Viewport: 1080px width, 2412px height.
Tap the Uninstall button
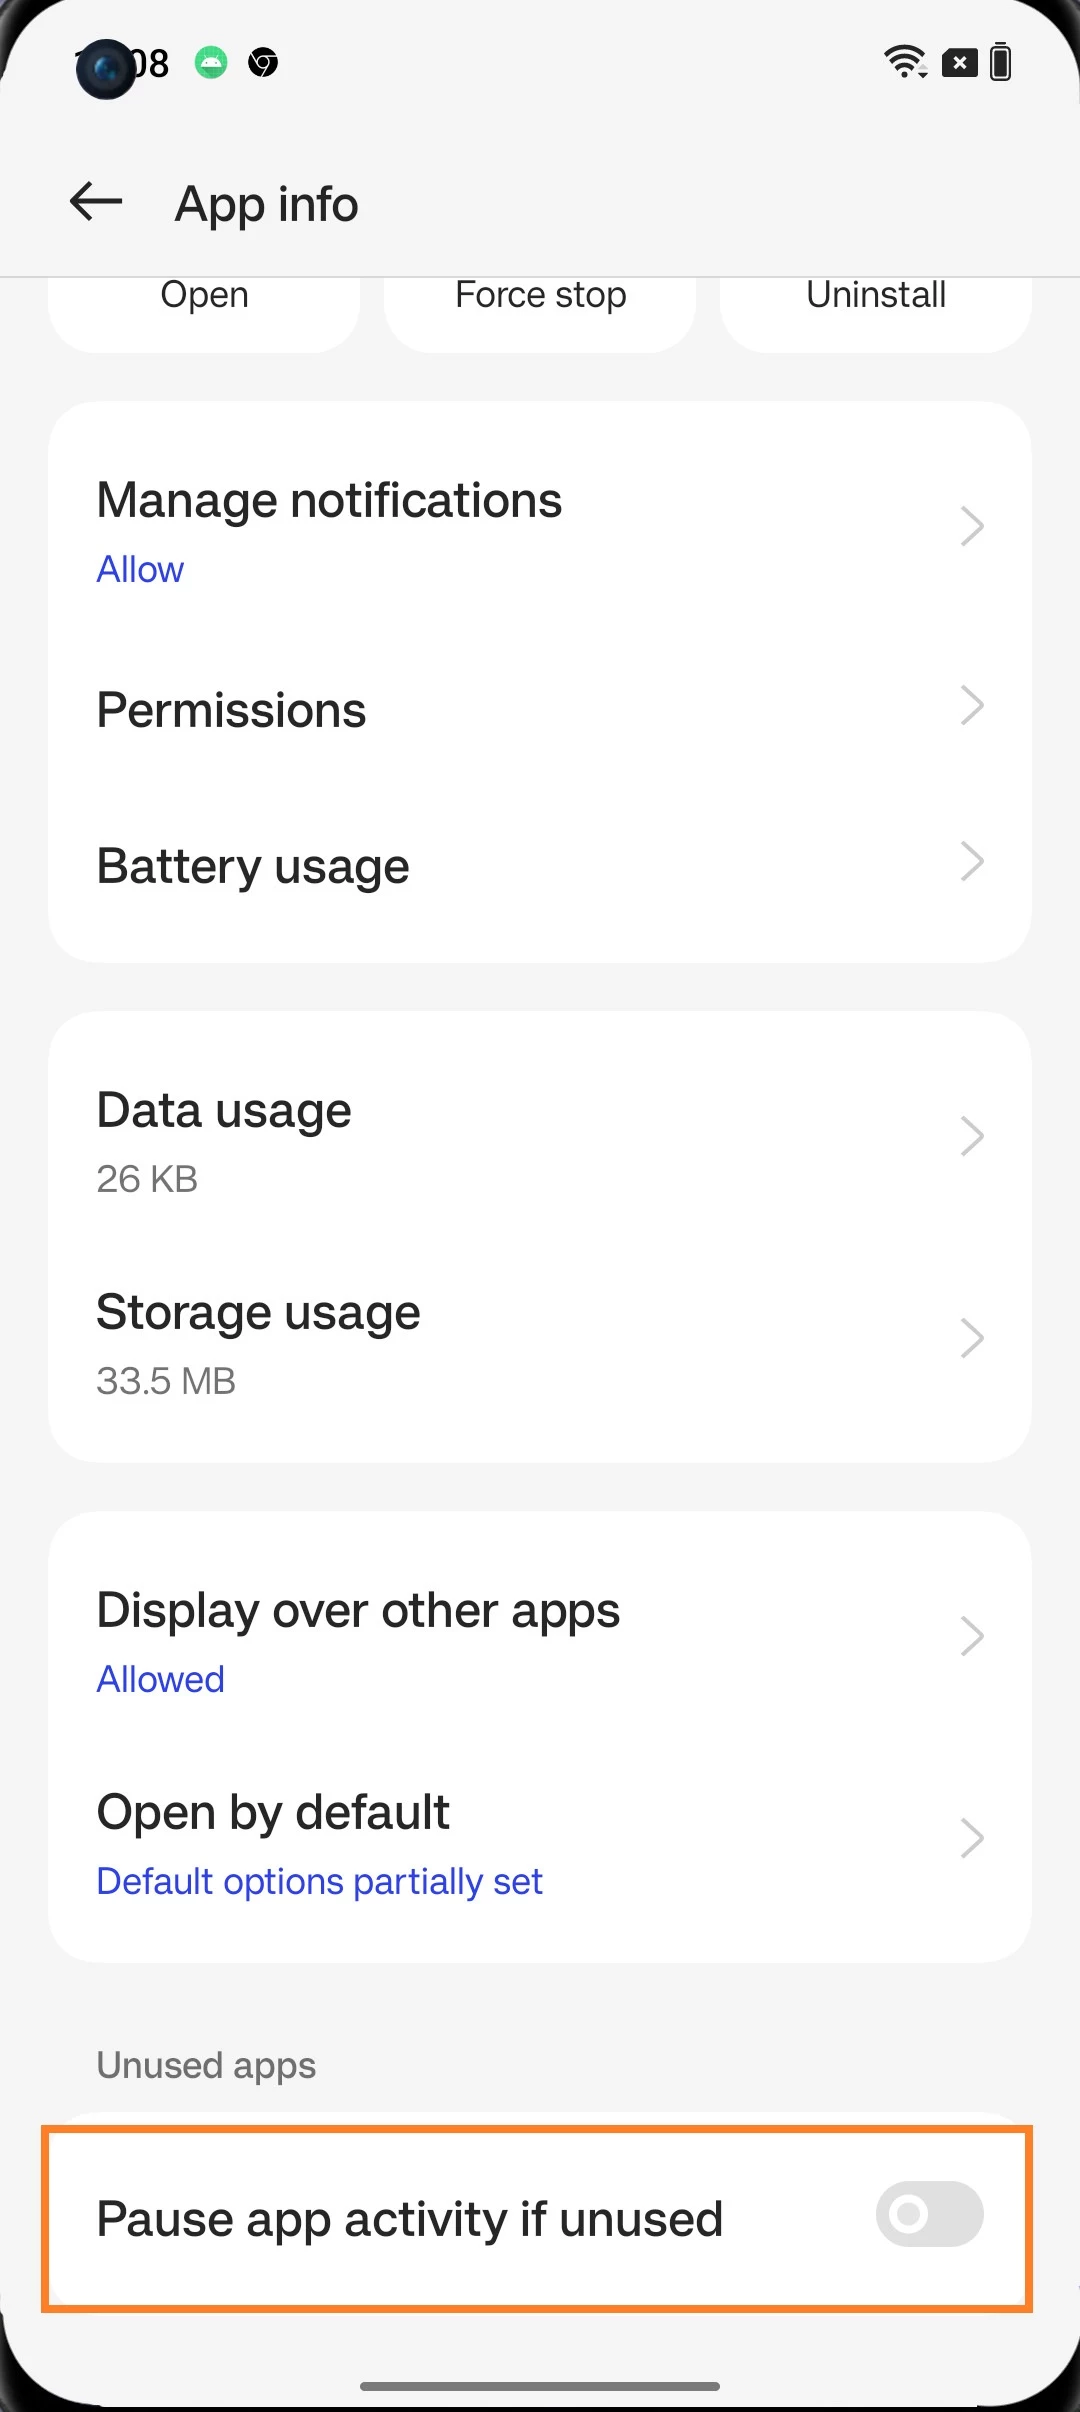[875, 300]
